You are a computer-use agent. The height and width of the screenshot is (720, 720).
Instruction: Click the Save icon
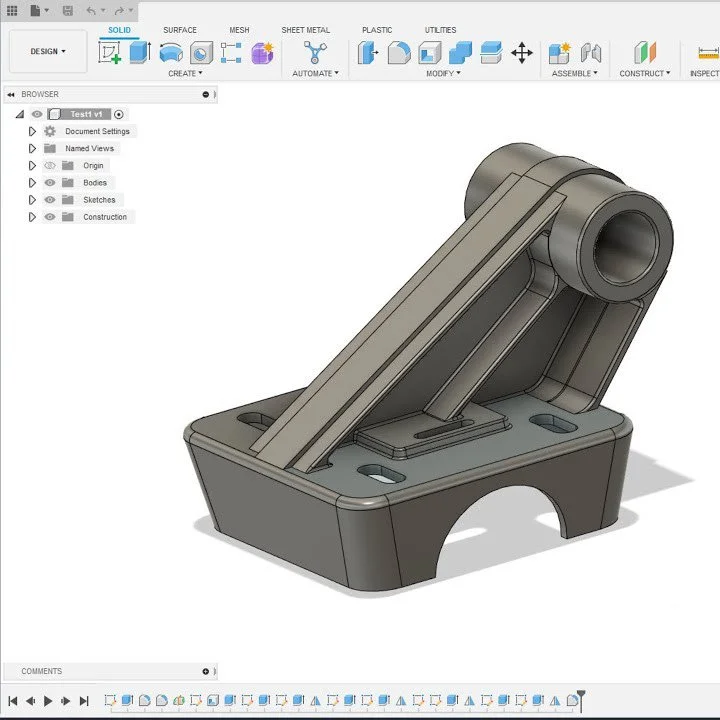click(x=68, y=10)
